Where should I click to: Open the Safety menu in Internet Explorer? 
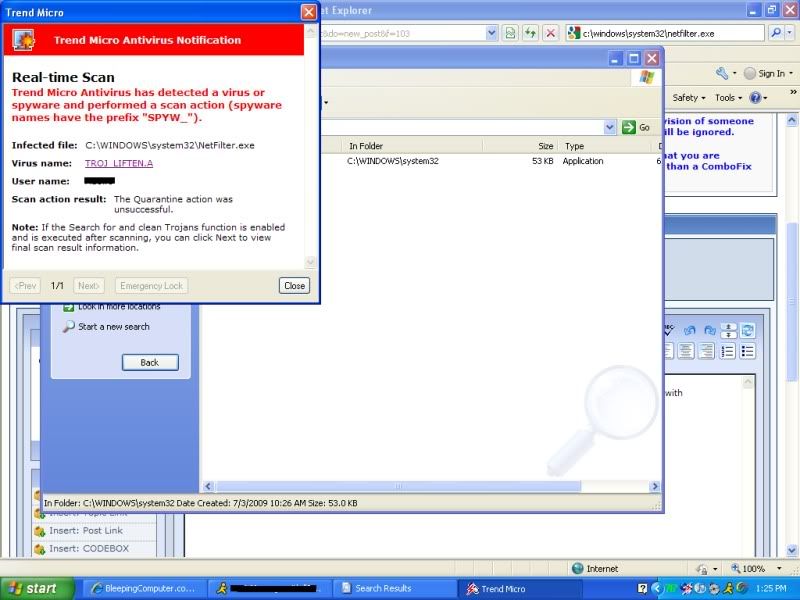pos(689,97)
